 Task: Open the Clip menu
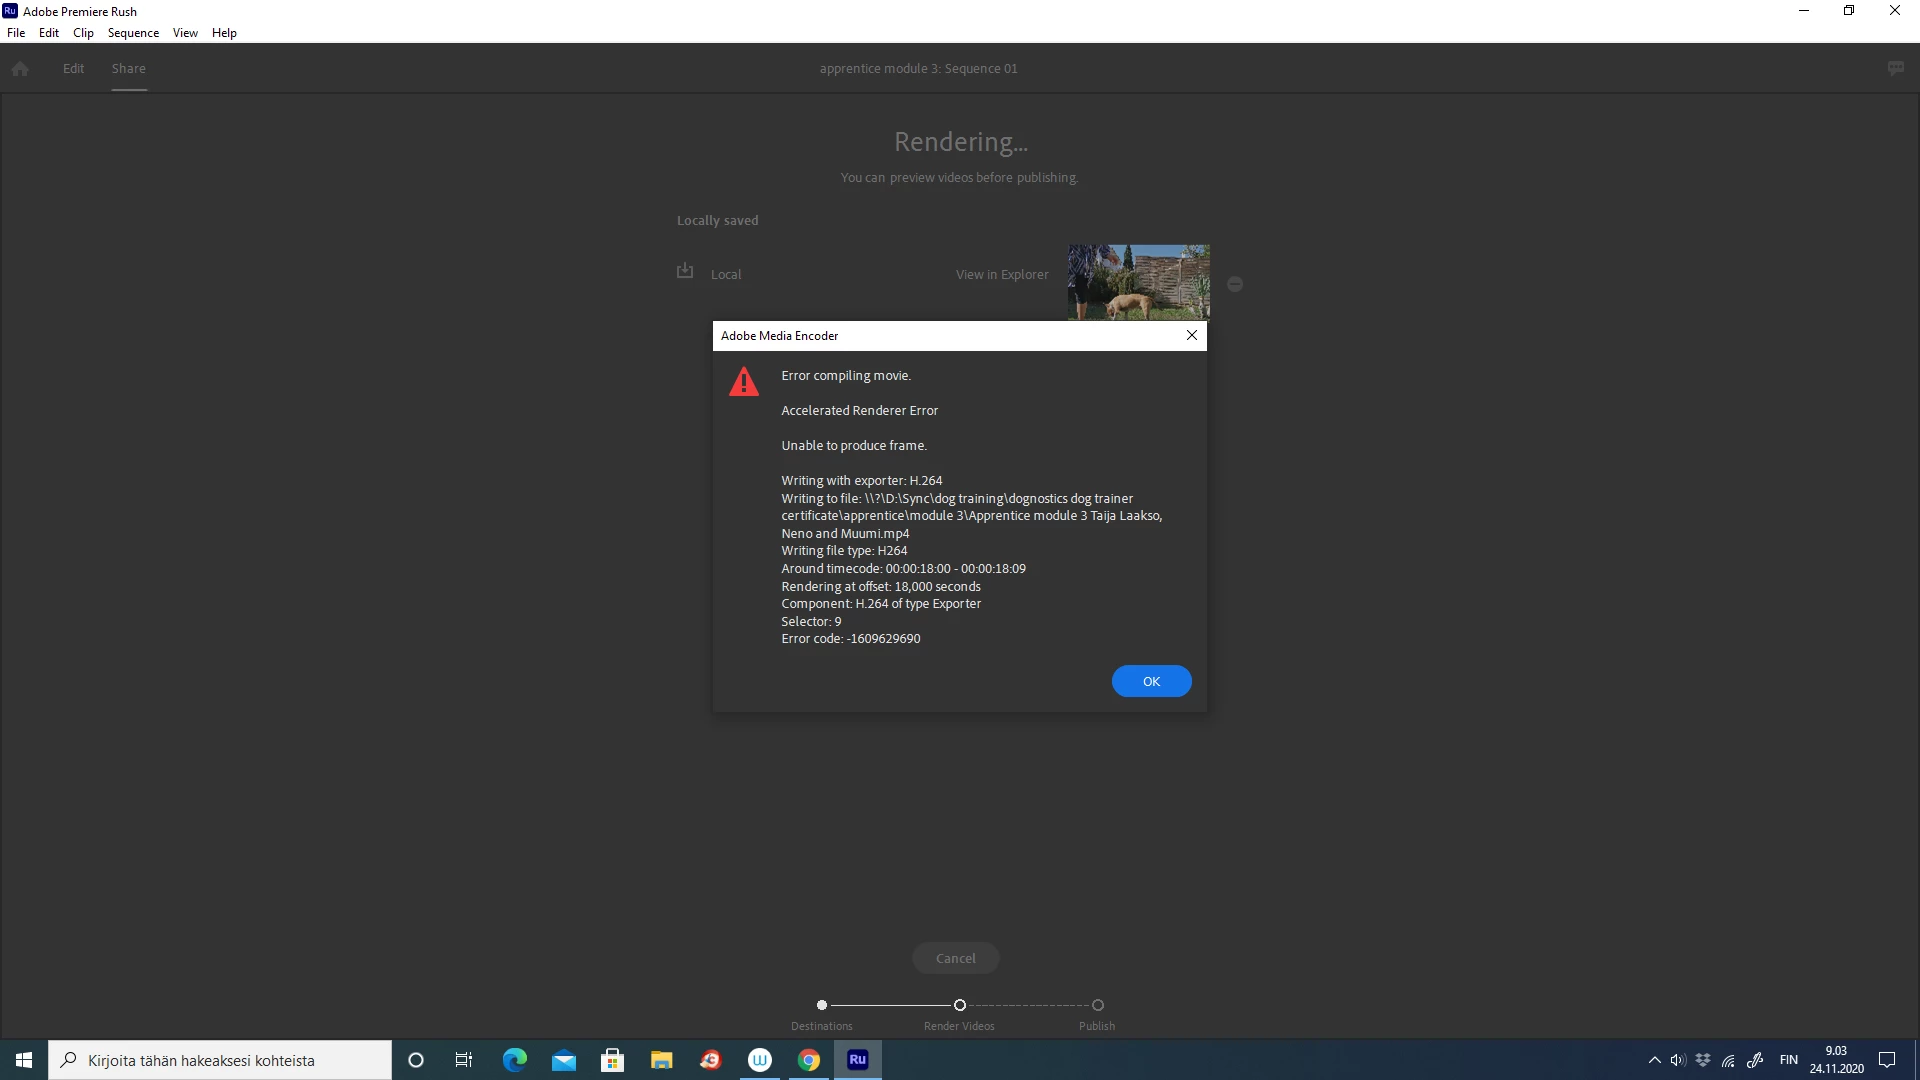click(x=83, y=33)
